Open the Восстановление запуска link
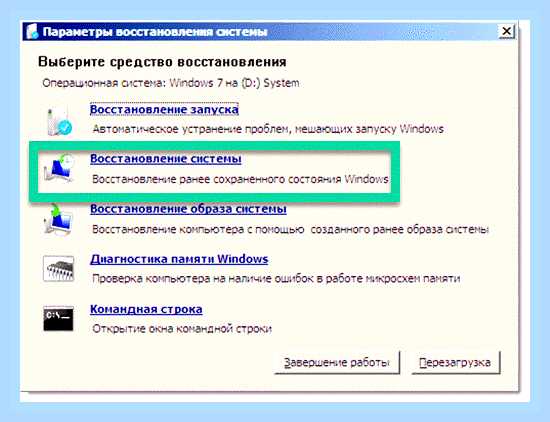 (164, 109)
